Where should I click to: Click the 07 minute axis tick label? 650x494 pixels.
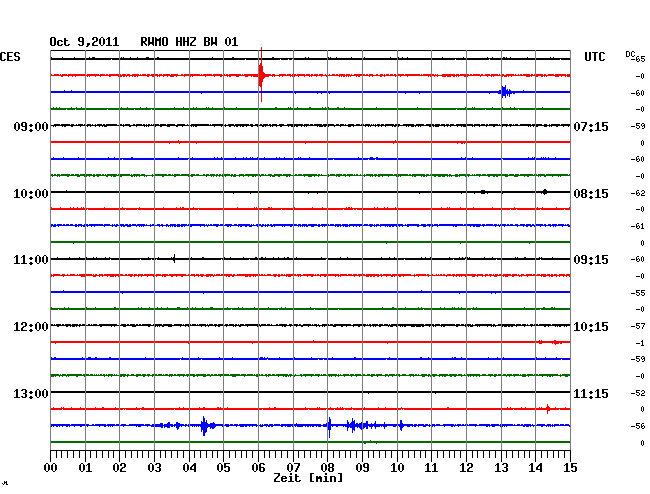click(x=293, y=468)
